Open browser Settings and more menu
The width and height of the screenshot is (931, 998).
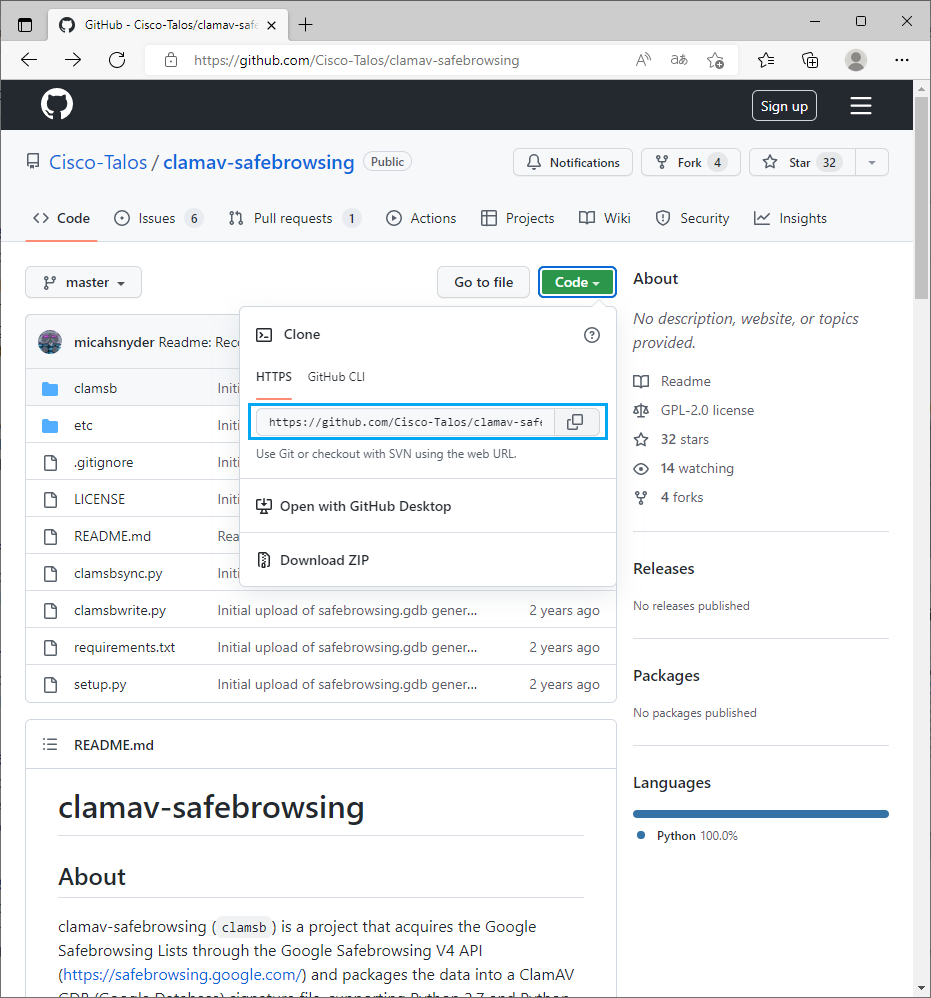pos(902,60)
